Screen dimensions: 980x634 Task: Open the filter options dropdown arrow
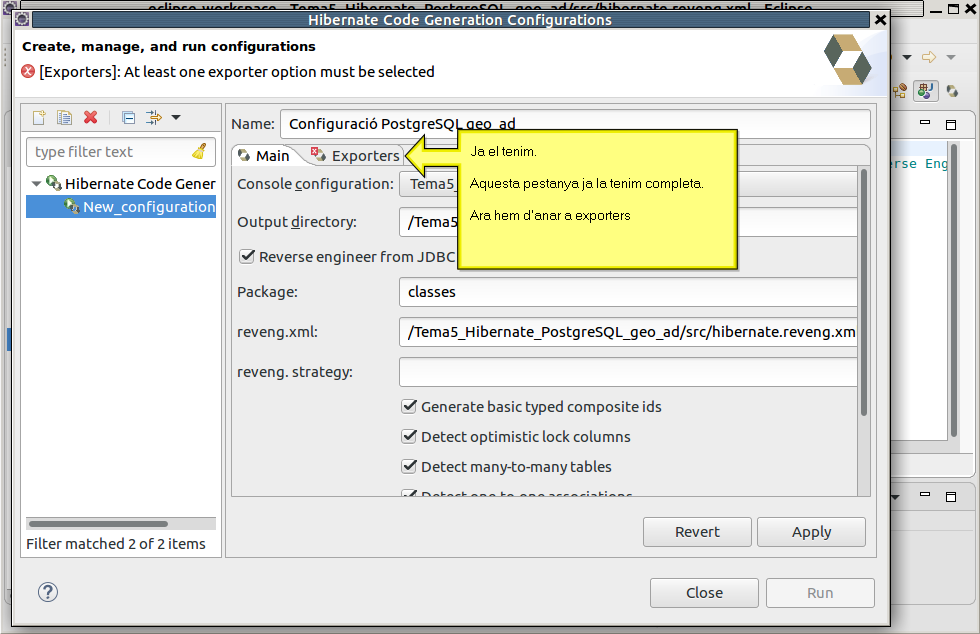pos(176,117)
